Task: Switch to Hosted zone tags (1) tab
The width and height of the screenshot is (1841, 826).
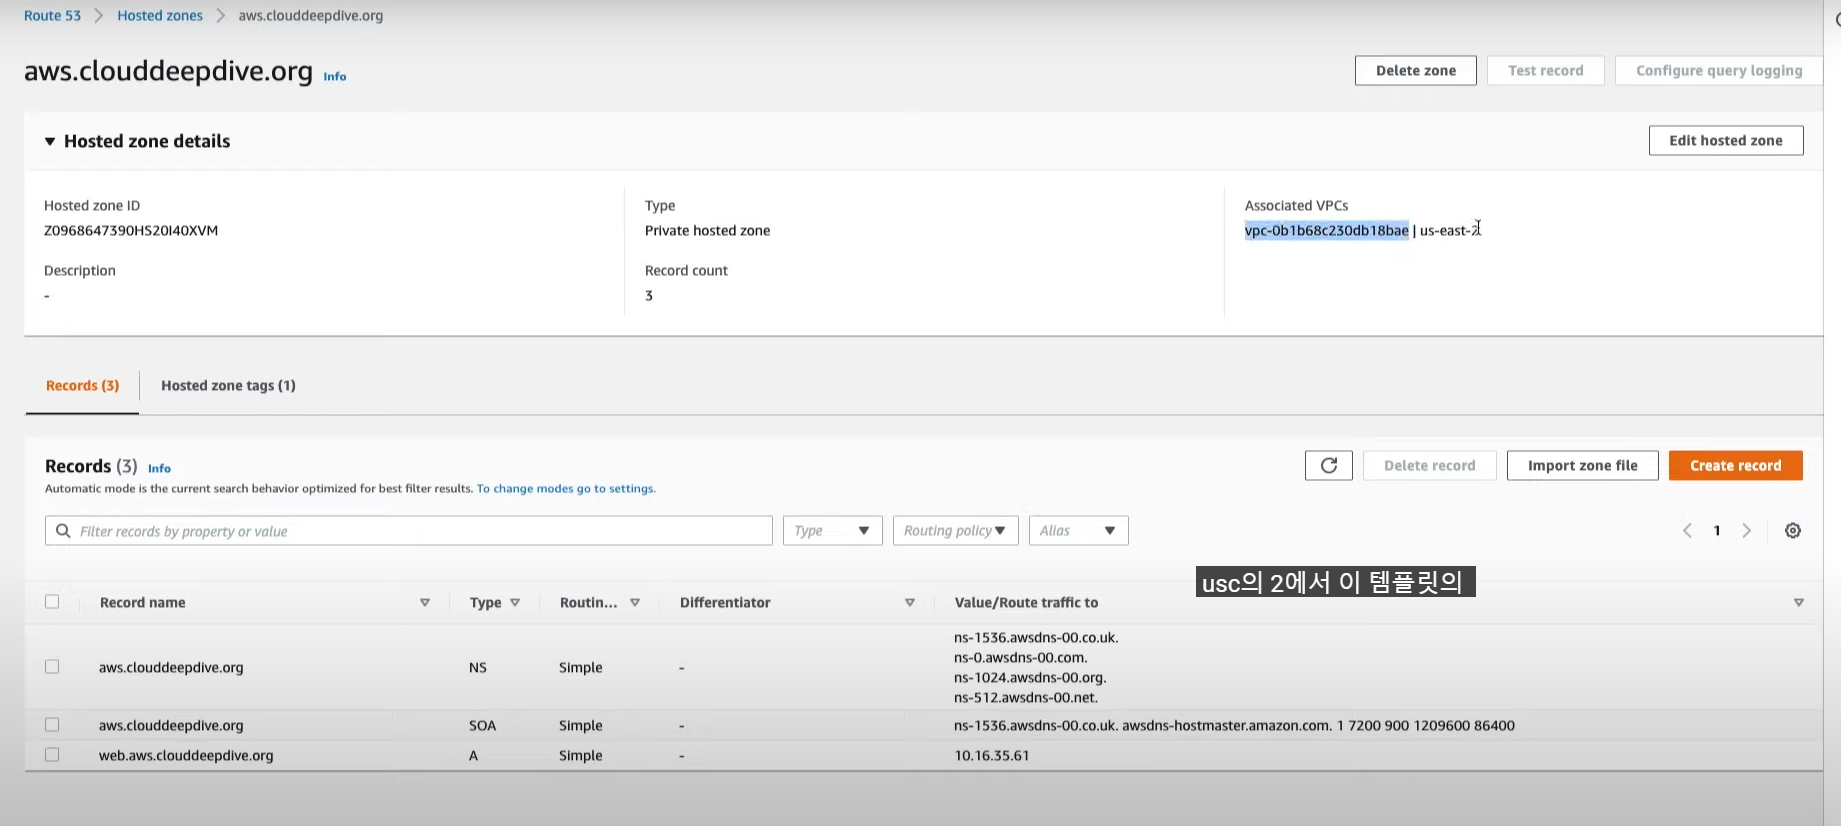Action: pos(228,386)
